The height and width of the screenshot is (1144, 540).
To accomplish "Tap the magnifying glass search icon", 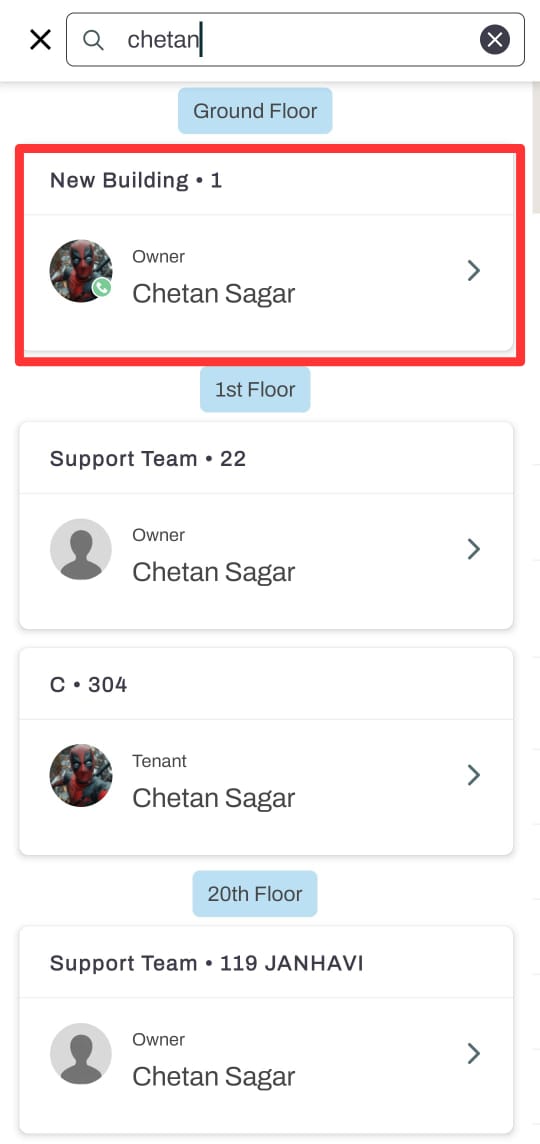I will (x=93, y=39).
